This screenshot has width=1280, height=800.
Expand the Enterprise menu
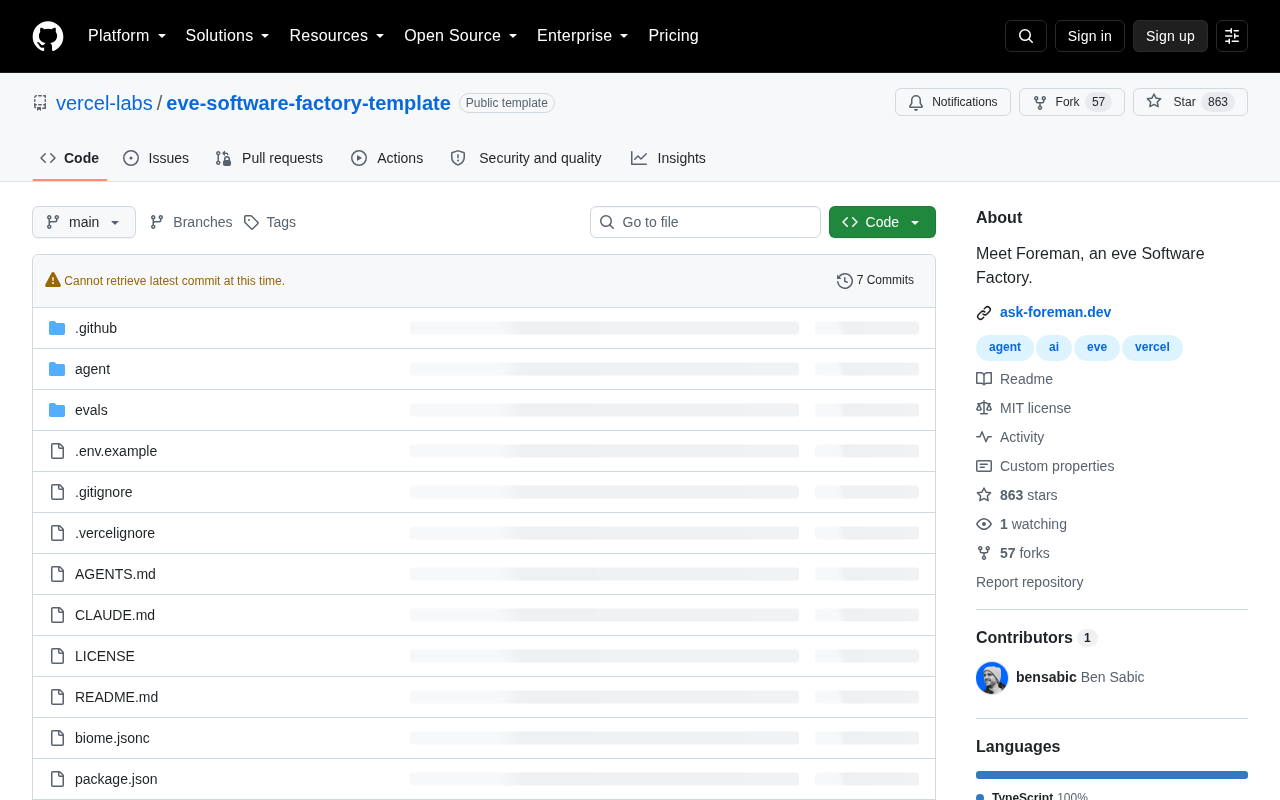[x=583, y=36]
